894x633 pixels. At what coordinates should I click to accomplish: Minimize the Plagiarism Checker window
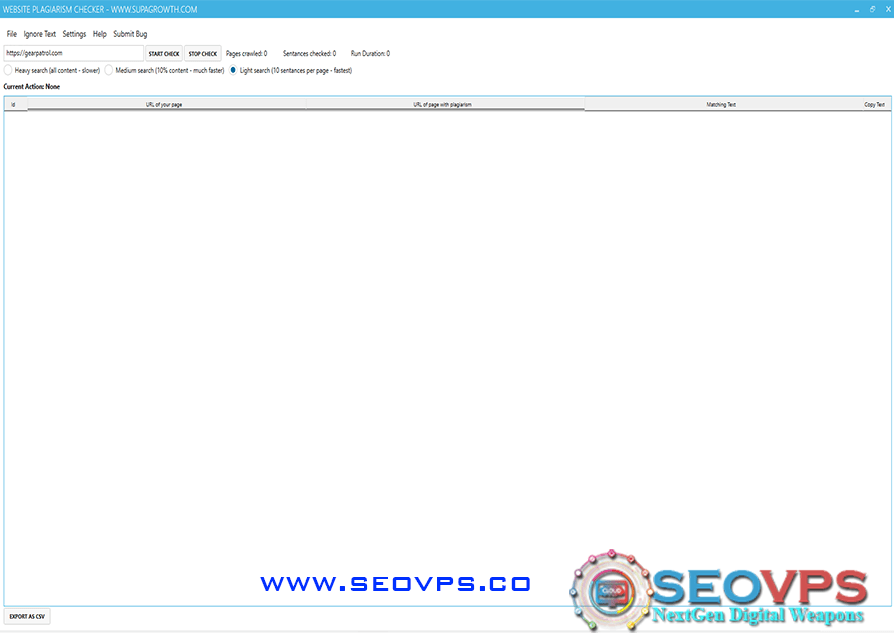click(x=856, y=9)
